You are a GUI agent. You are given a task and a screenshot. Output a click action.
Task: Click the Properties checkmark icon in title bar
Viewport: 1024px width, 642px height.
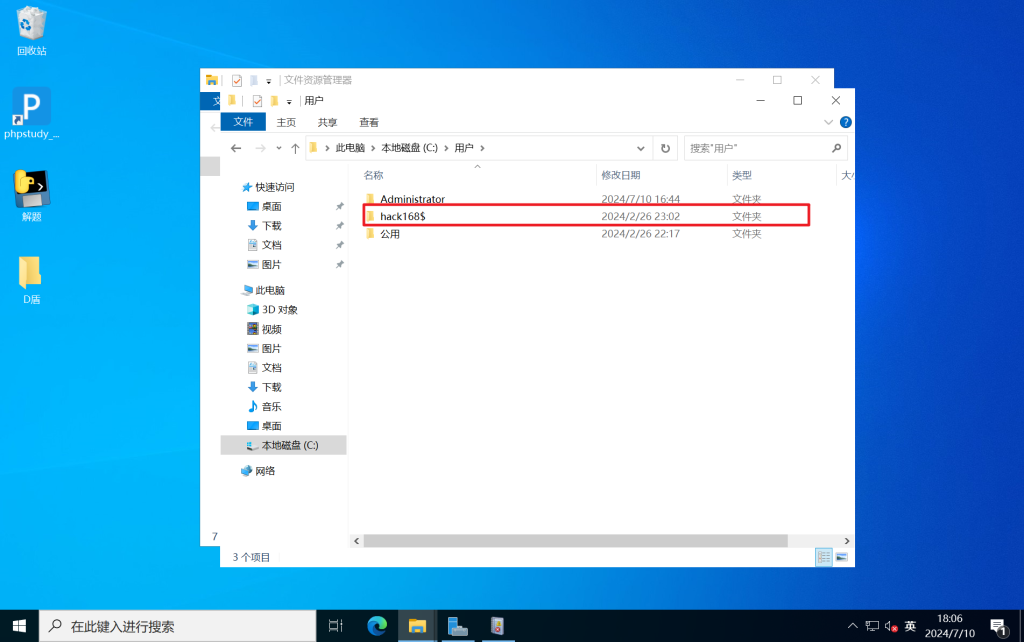click(257, 101)
